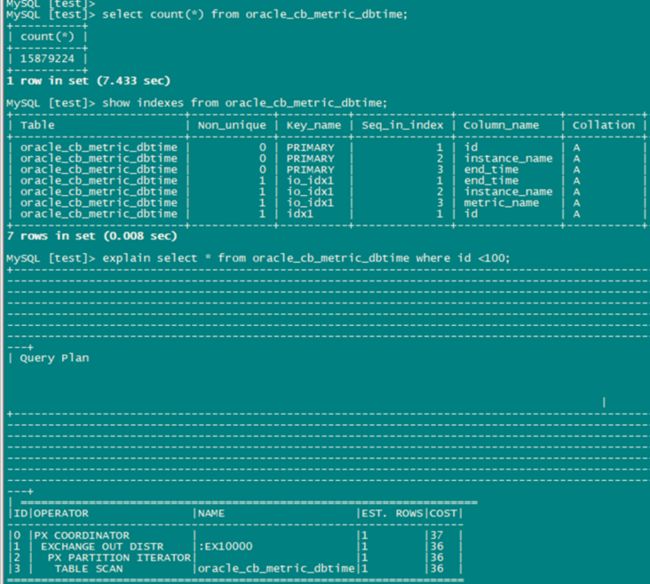The image size is (650, 584).
Task: Select the metric_name column value
Action: [x=501, y=203]
